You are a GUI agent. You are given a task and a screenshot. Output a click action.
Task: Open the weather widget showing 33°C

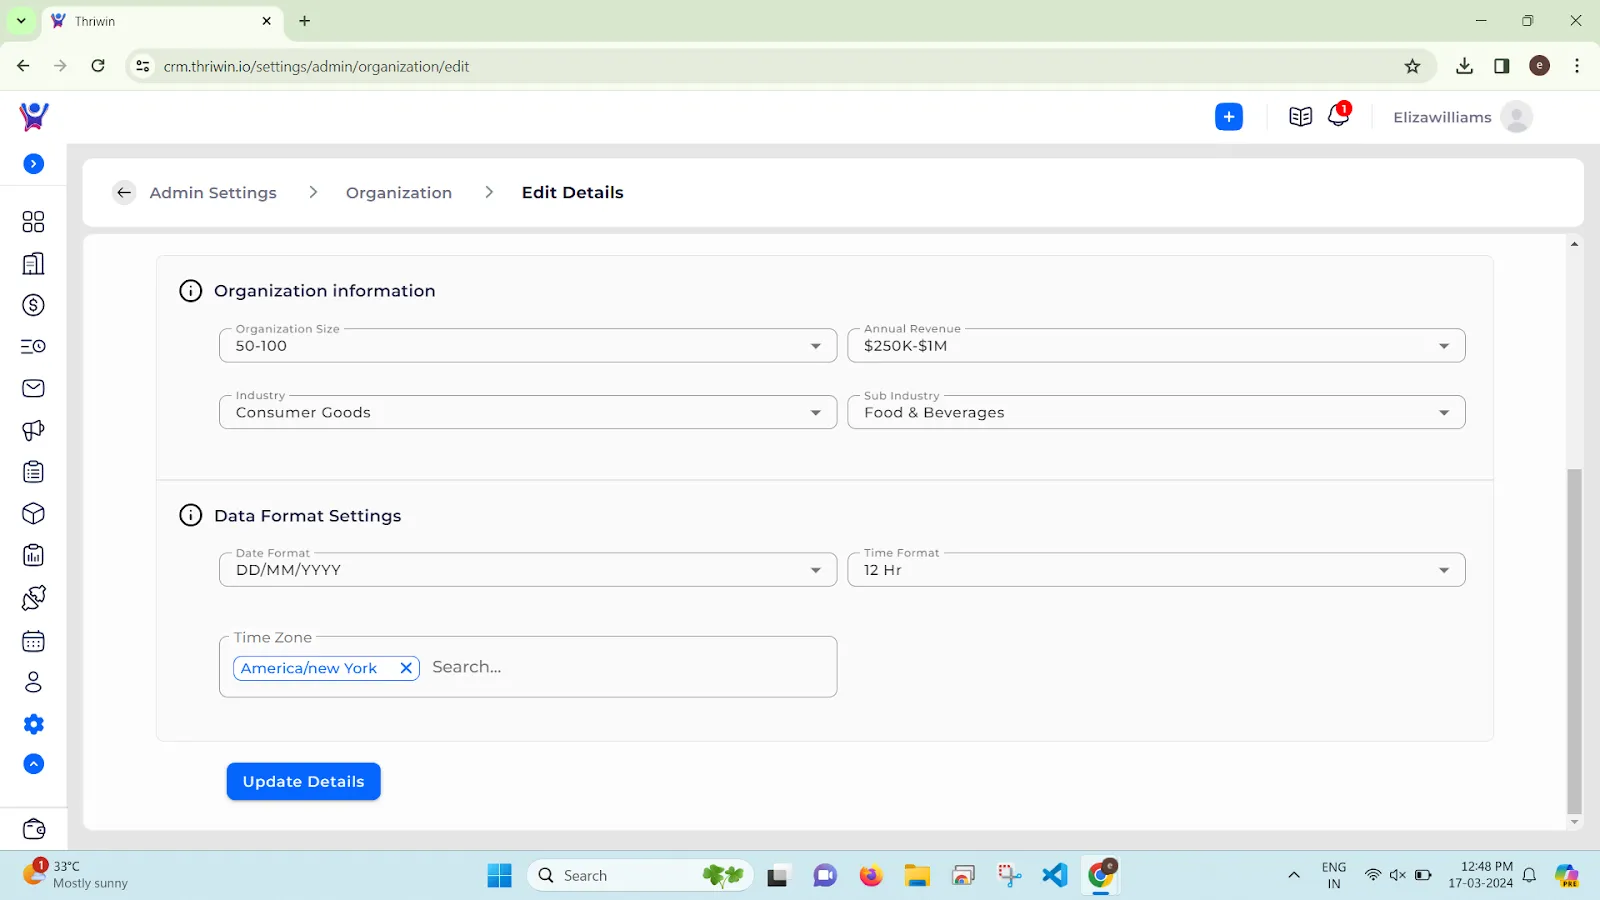[x=78, y=875]
